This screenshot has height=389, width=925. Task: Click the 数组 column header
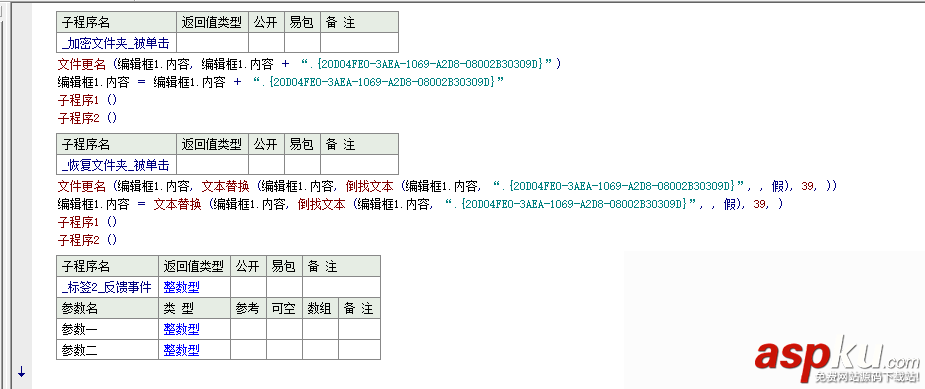pos(320,308)
